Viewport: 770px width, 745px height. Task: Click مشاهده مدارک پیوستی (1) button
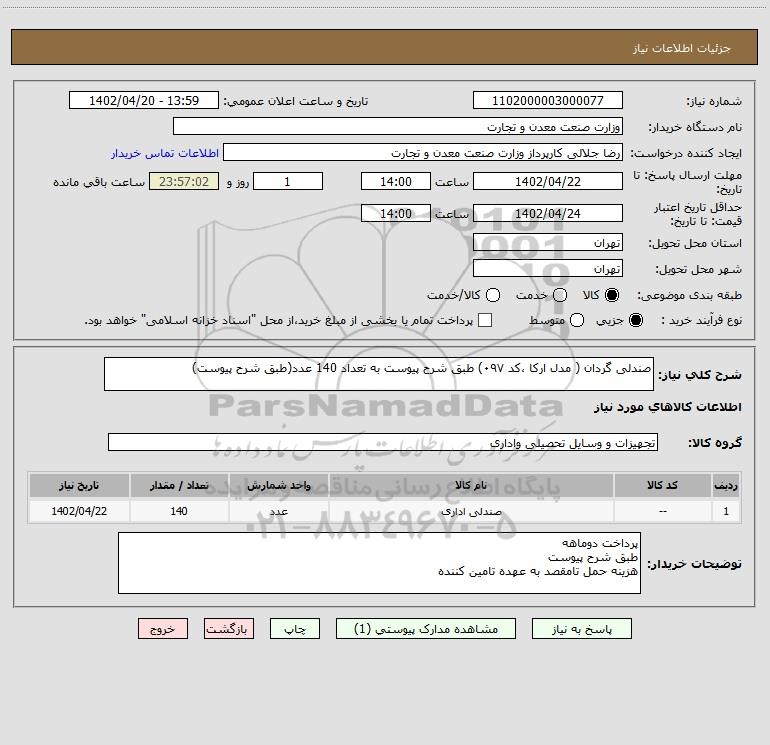[426, 629]
